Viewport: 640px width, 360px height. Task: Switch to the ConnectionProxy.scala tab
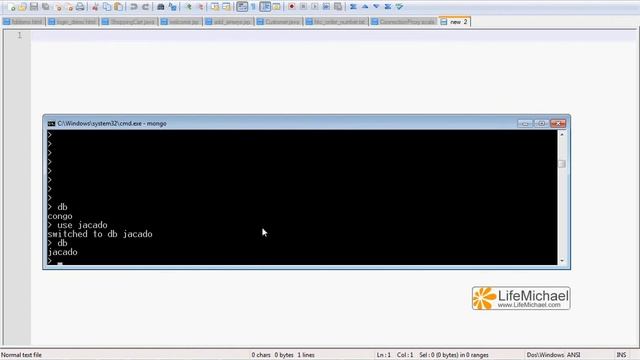403,22
